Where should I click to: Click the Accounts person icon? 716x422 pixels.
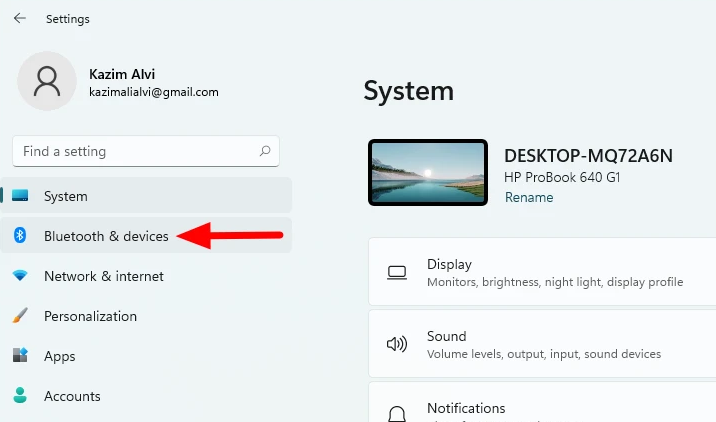[20, 395]
